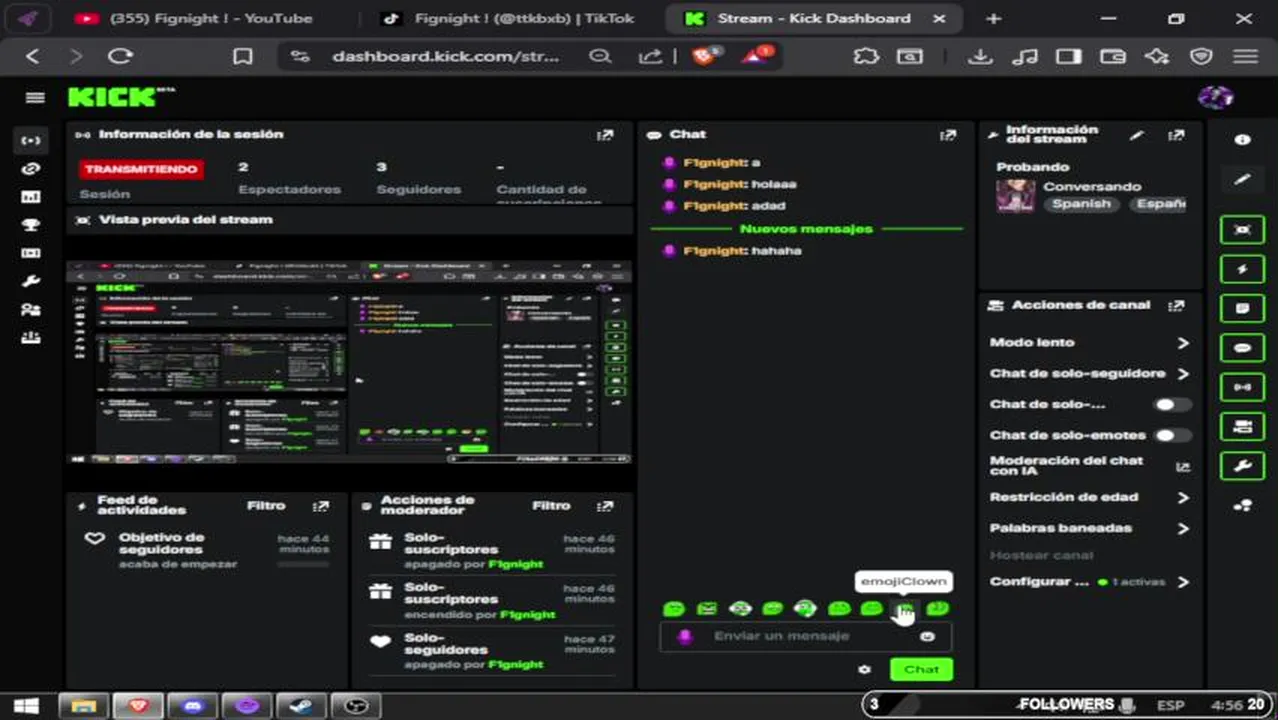The width and height of the screenshot is (1278, 720).
Task: Open the bar chart analytics sidebar icon
Action: (31, 197)
